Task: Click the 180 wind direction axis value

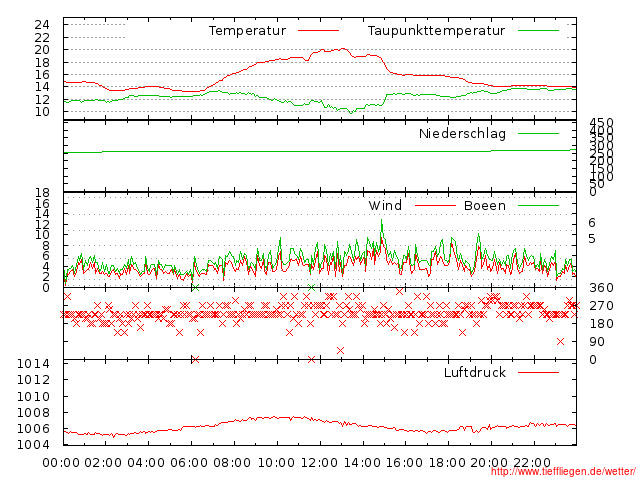Action: point(601,324)
